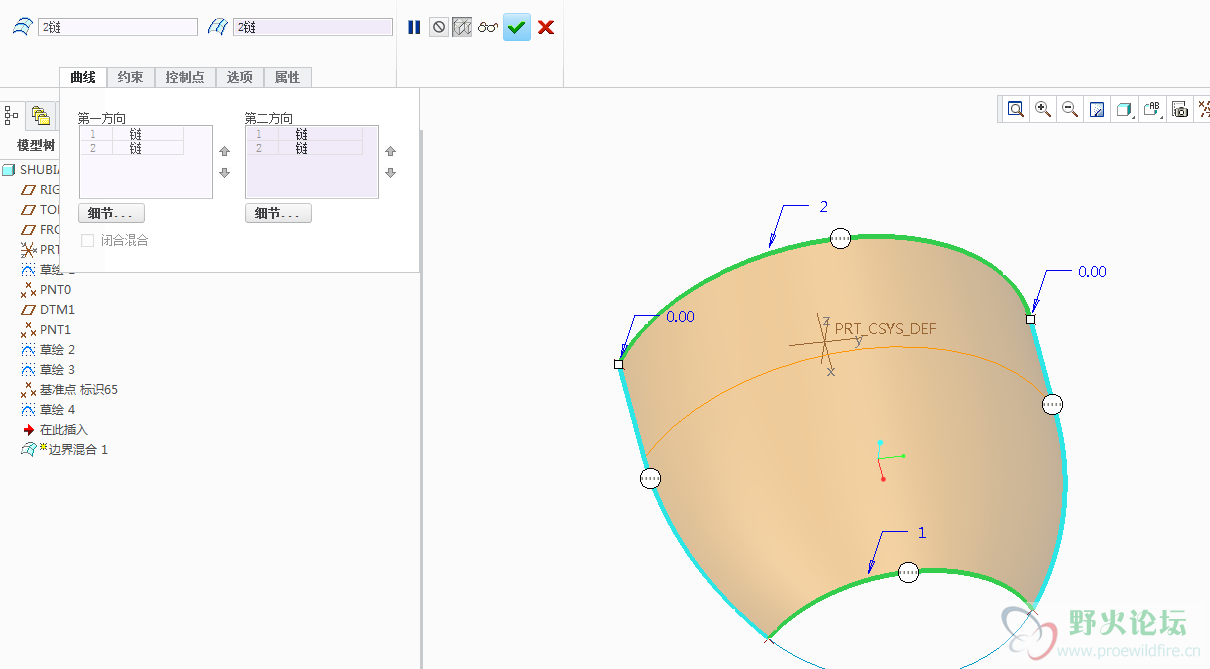Click the first direction curve collector icon
The image size is (1210, 669).
(x=22, y=28)
